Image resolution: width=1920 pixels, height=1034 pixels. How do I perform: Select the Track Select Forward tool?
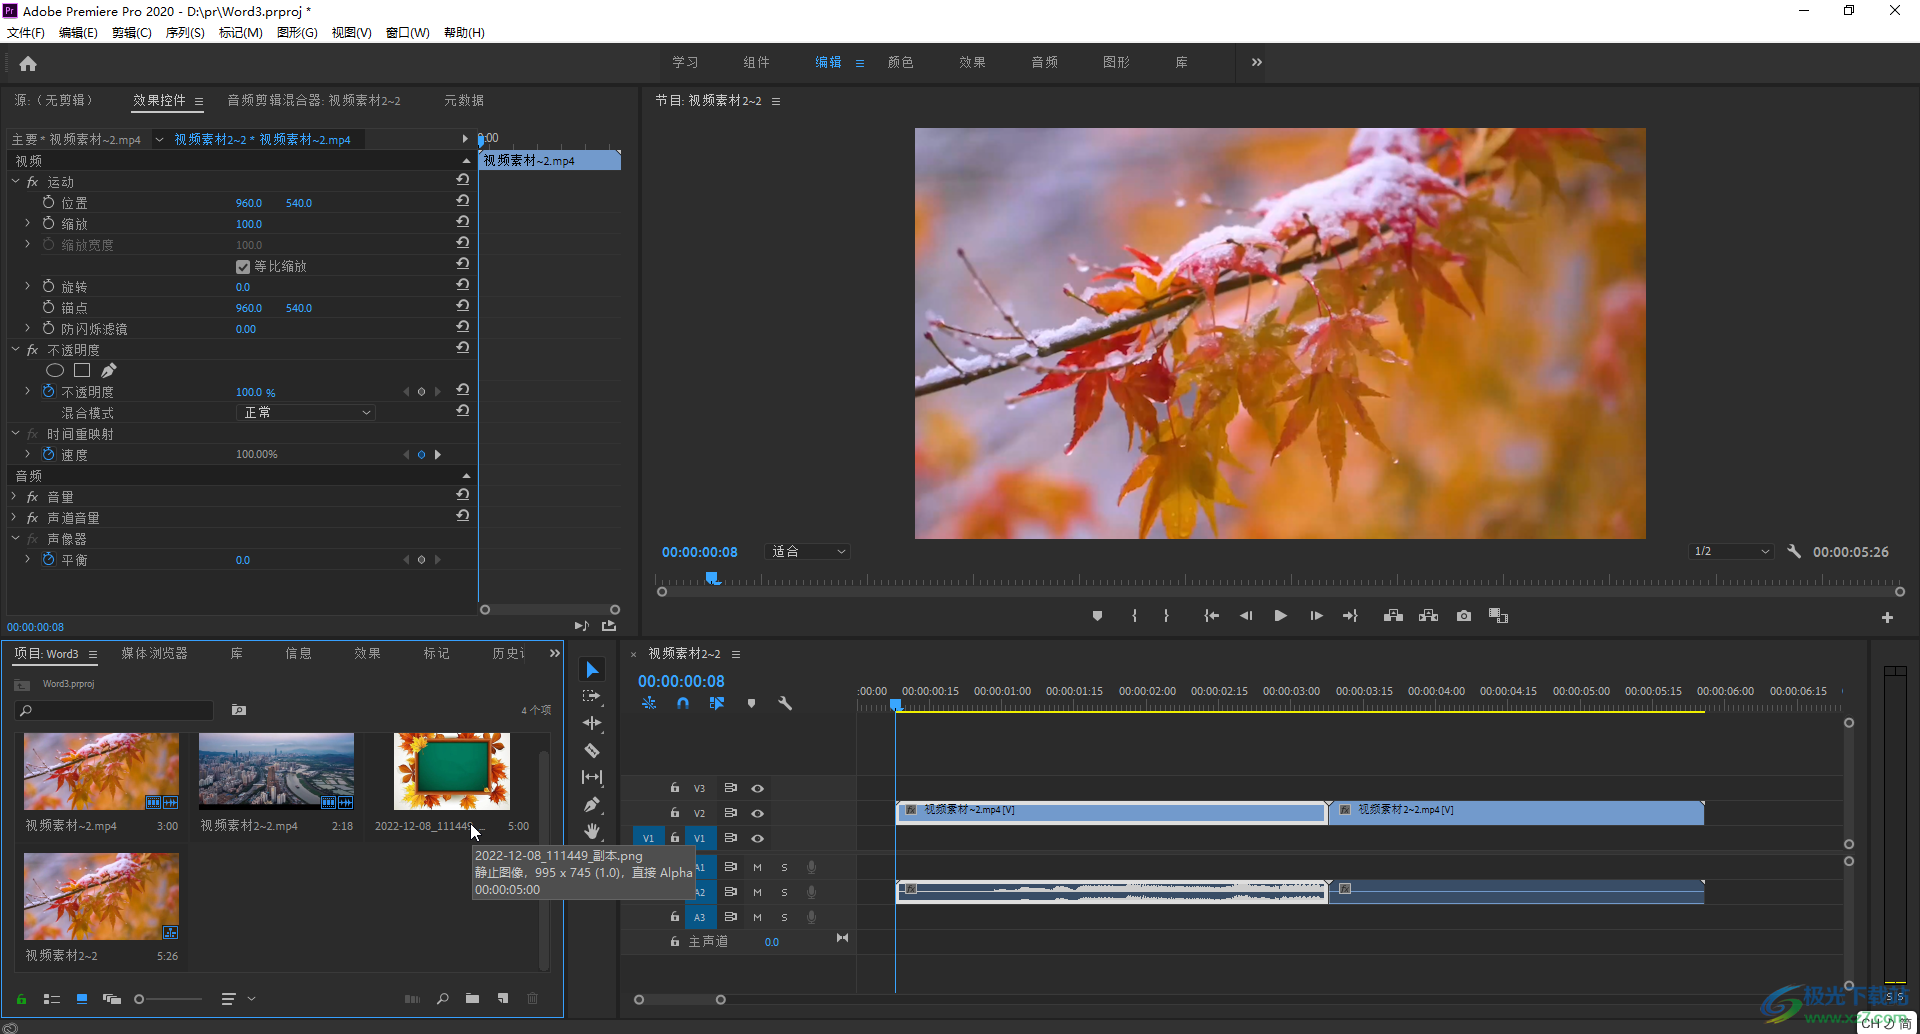pyautogui.click(x=592, y=696)
